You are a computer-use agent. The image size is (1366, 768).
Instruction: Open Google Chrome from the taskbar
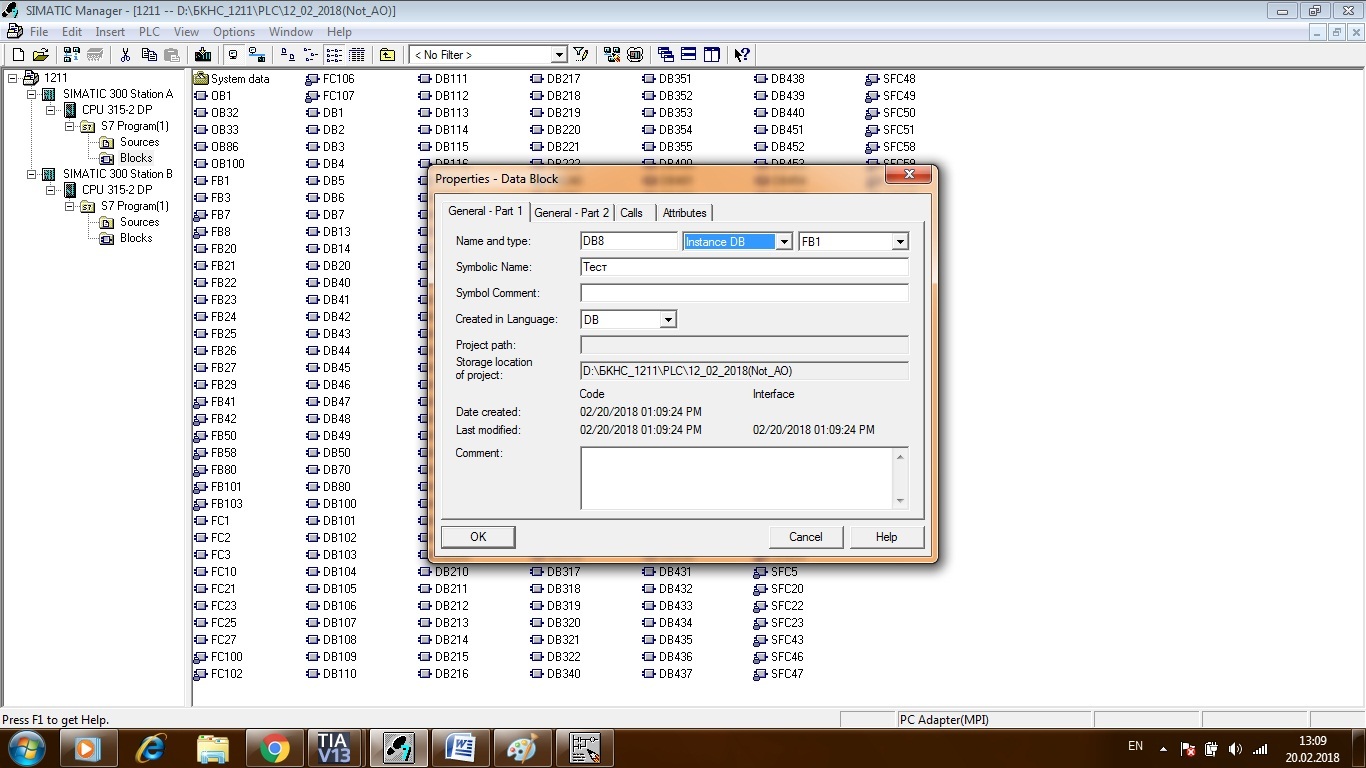coord(274,748)
